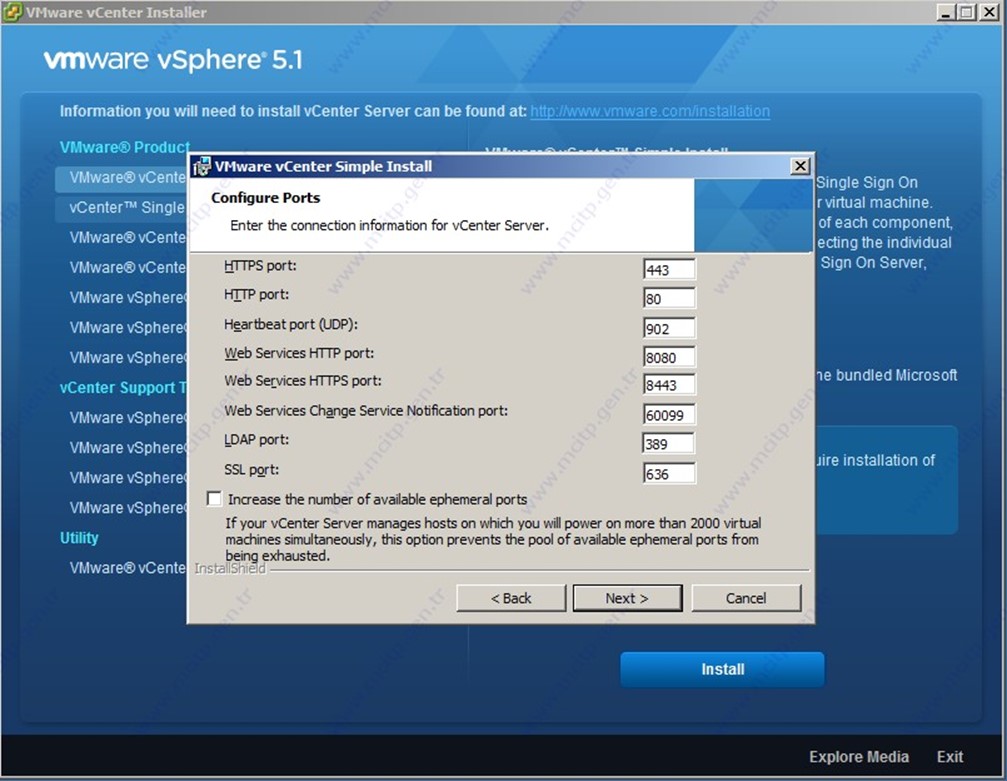Click the "Enter the connection information" text
This screenshot has width=1007, height=781.
click(x=389, y=225)
